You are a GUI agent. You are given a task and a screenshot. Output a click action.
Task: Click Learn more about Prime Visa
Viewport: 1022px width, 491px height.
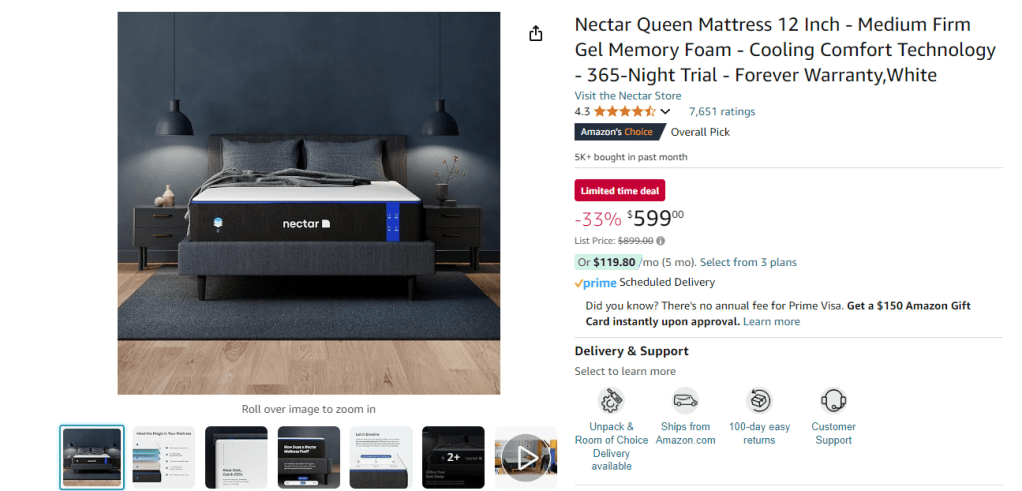pos(771,321)
